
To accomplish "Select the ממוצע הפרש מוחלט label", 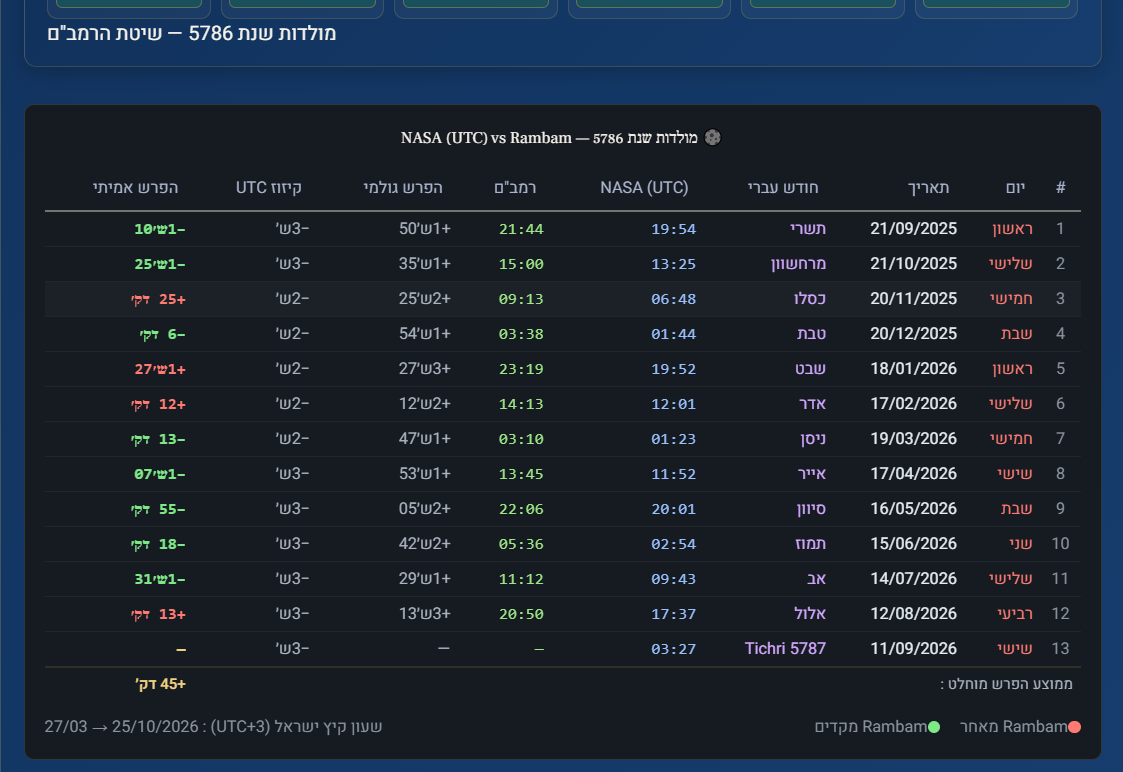I will pos(1006,684).
